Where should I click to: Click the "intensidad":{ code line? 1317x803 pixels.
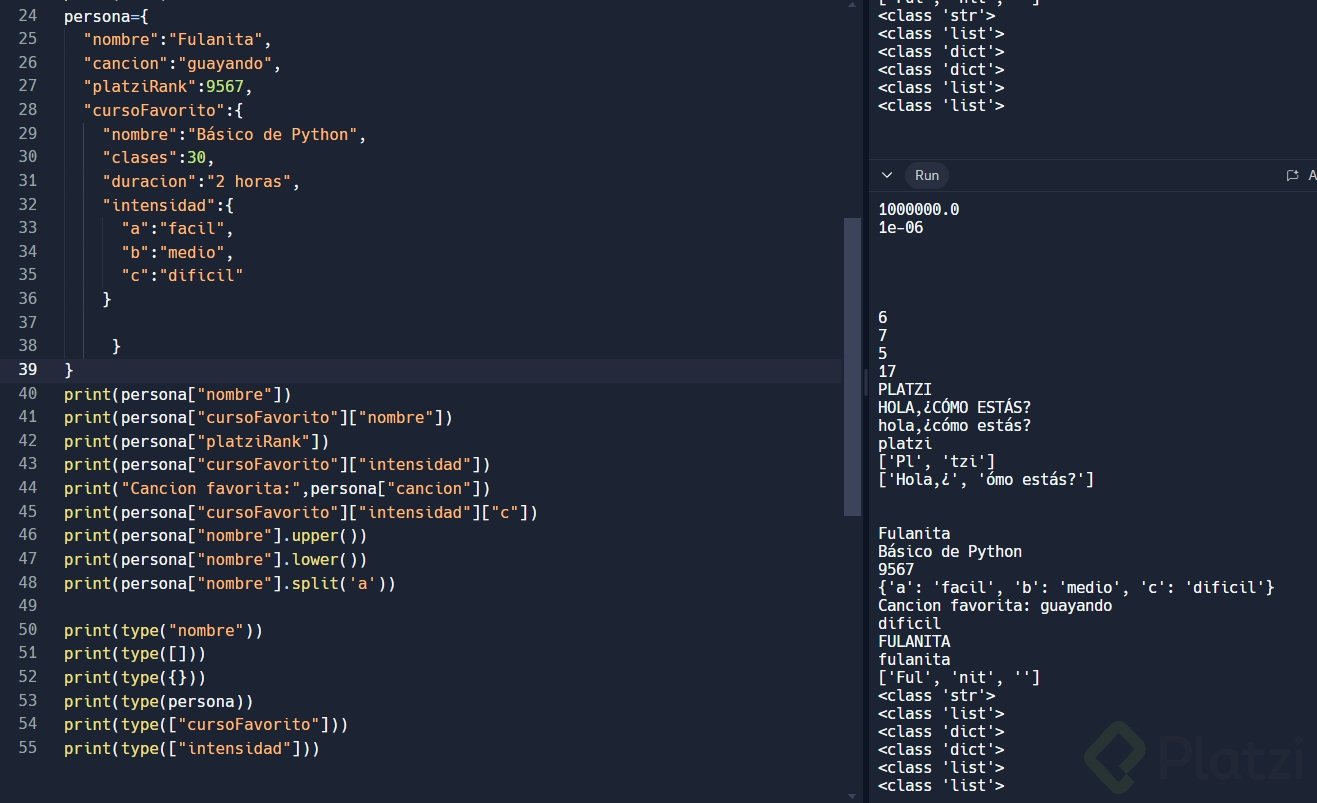[168, 205]
